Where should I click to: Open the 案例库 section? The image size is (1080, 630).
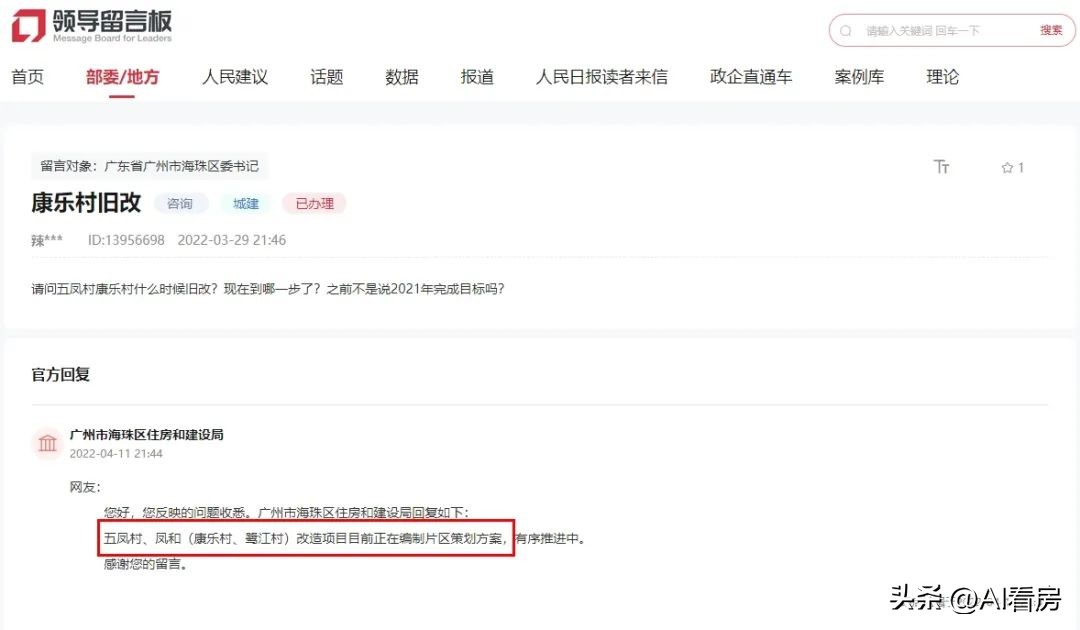pyautogui.click(x=859, y=77)
